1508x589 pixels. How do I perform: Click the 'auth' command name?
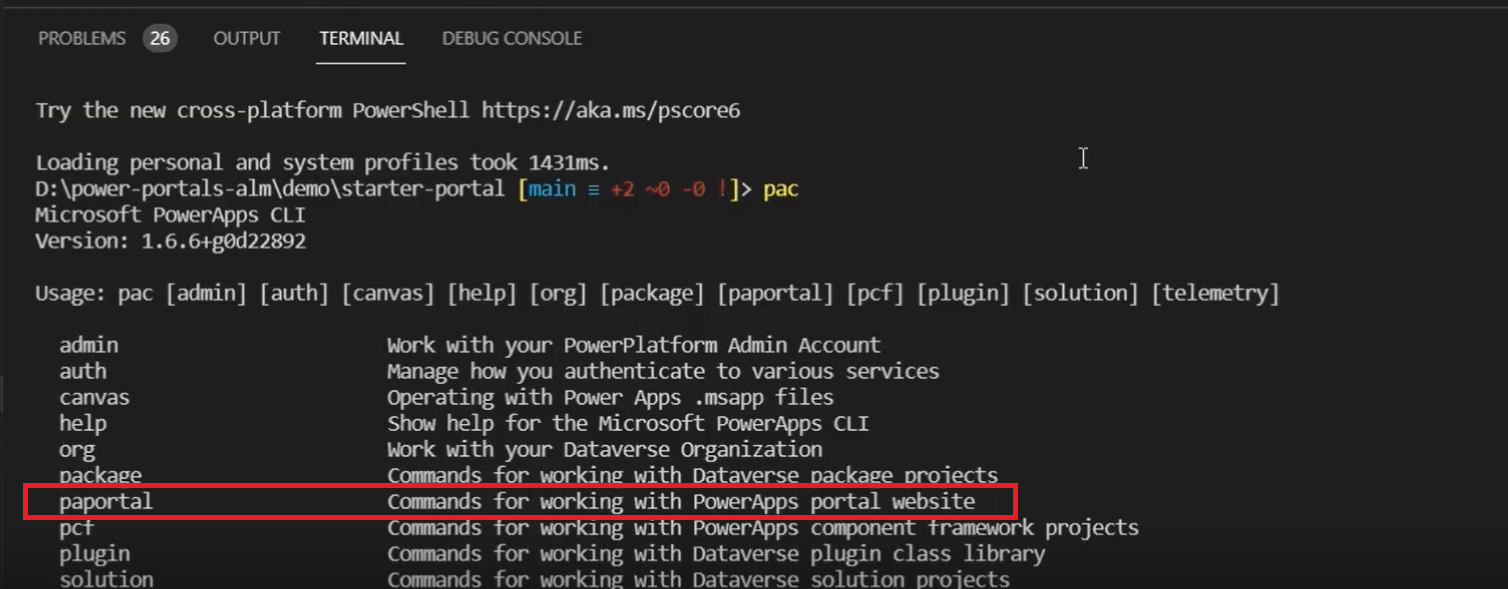[83, 371]
